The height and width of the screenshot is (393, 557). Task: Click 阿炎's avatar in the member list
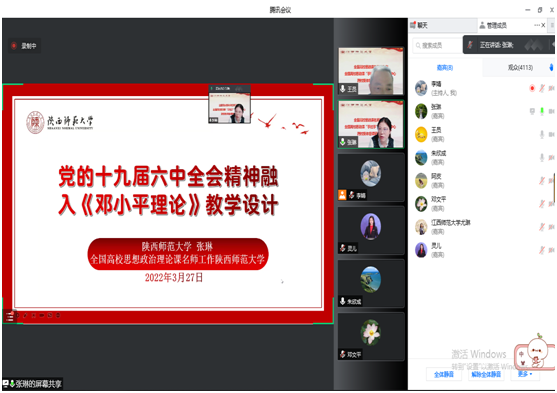coord(421,181)
